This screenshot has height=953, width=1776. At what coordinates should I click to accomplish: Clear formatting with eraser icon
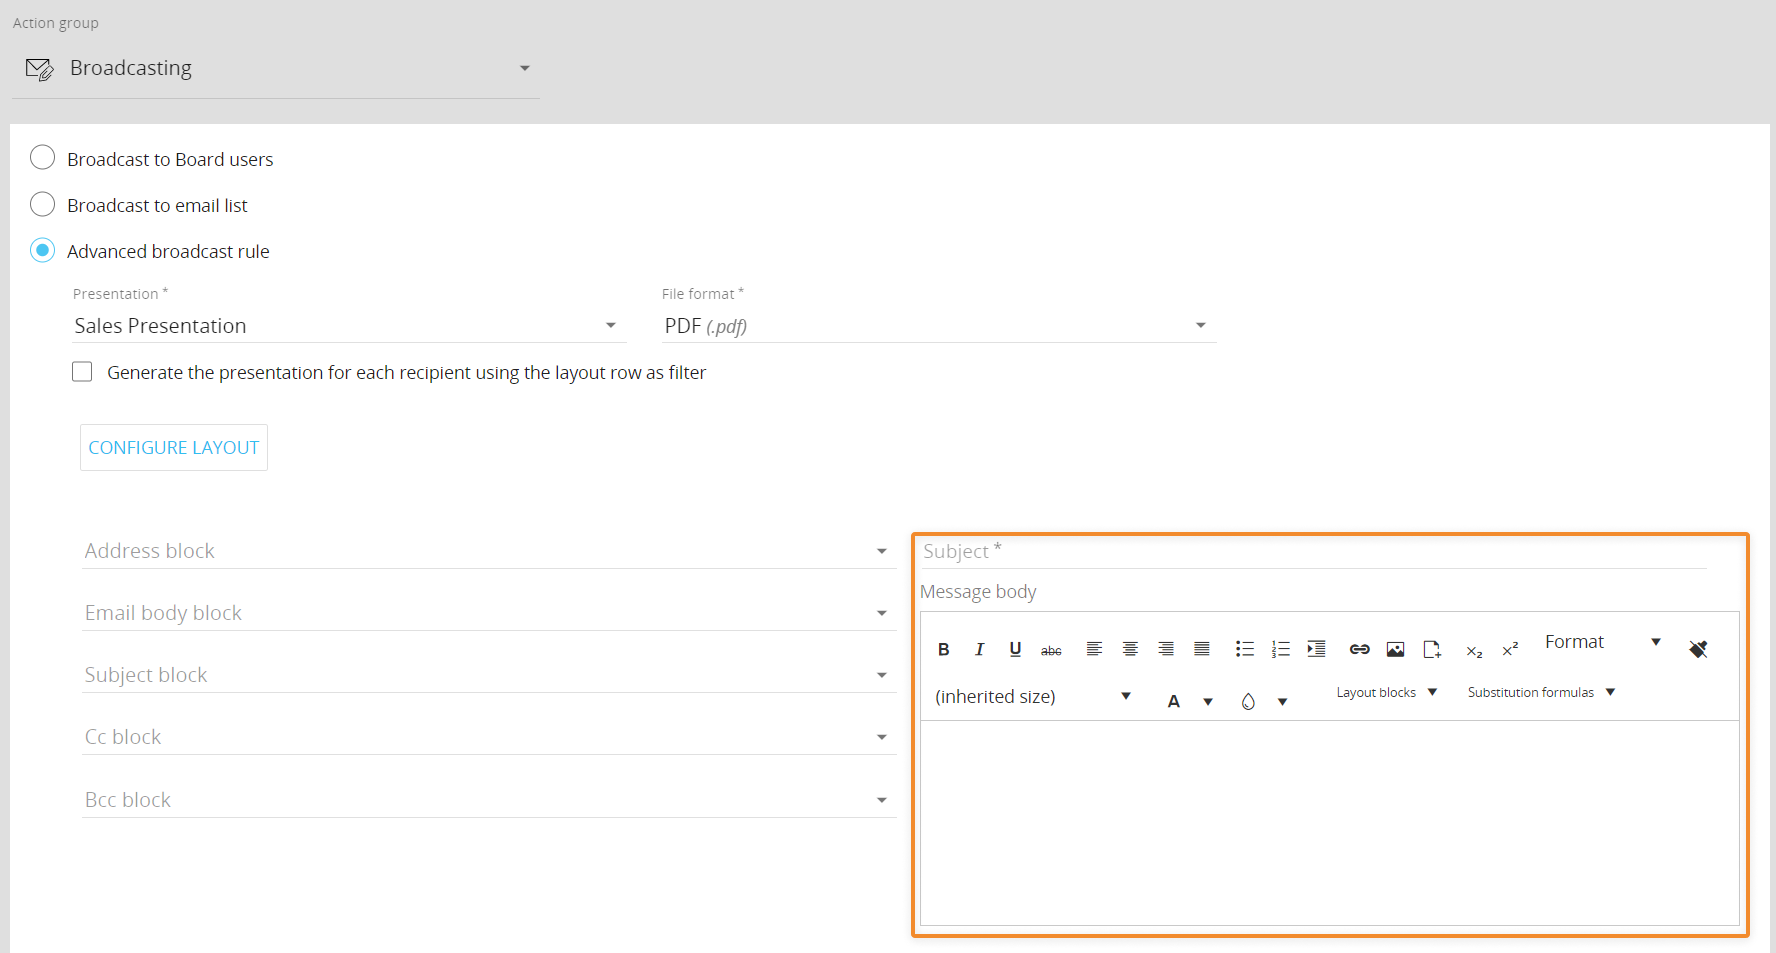point(1698,650)
